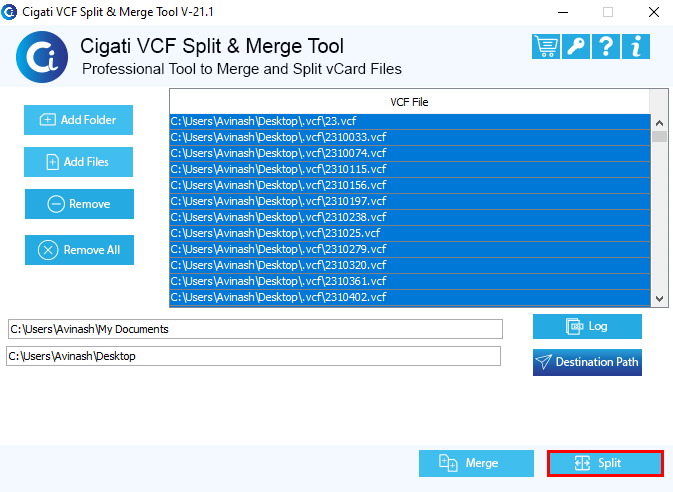
Task: Click the Add Files button
Action: tap(78, 162)
